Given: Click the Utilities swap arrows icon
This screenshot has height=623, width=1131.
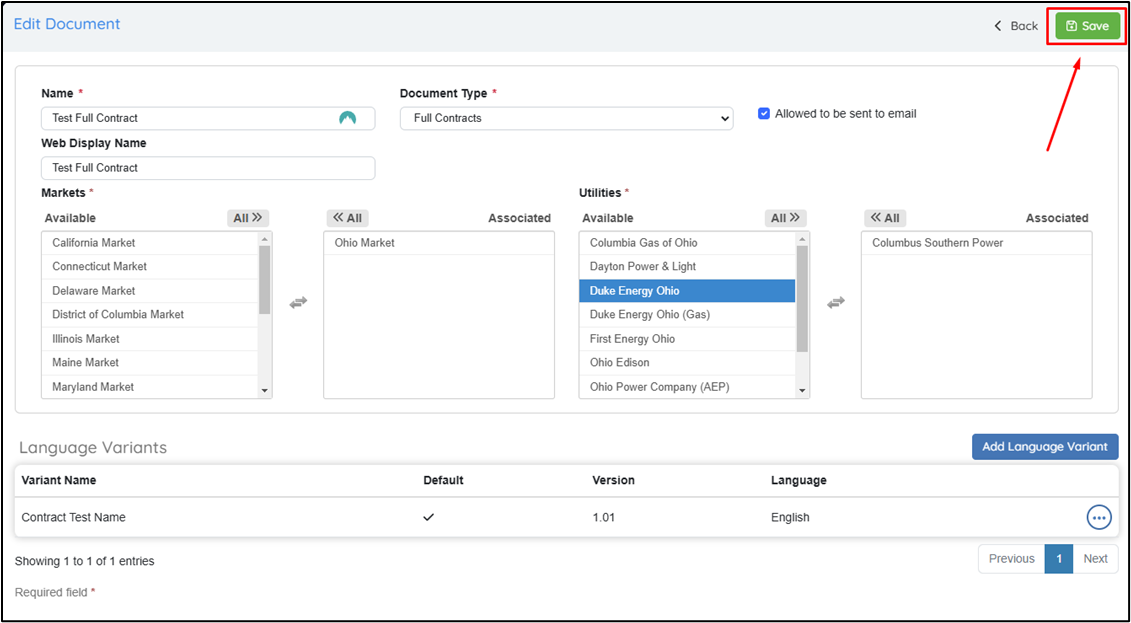Looking at the screenshot, I should (835, 303).
